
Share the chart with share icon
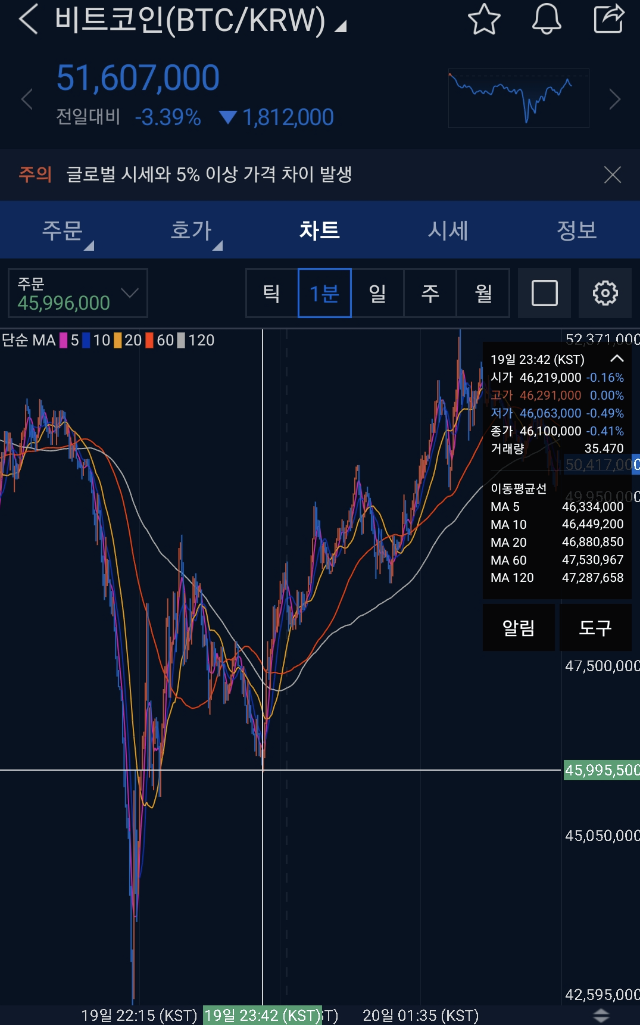[608, 18]
